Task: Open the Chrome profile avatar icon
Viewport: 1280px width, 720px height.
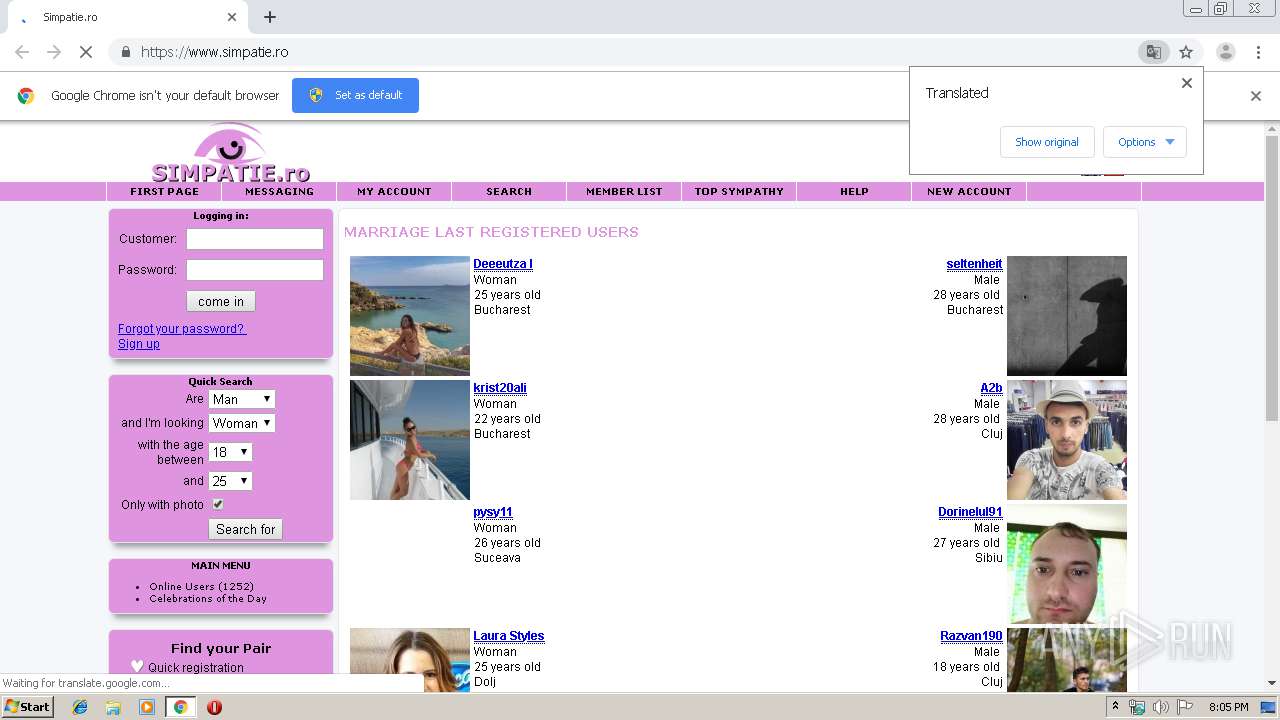Action: click(x=1225, y=52)
